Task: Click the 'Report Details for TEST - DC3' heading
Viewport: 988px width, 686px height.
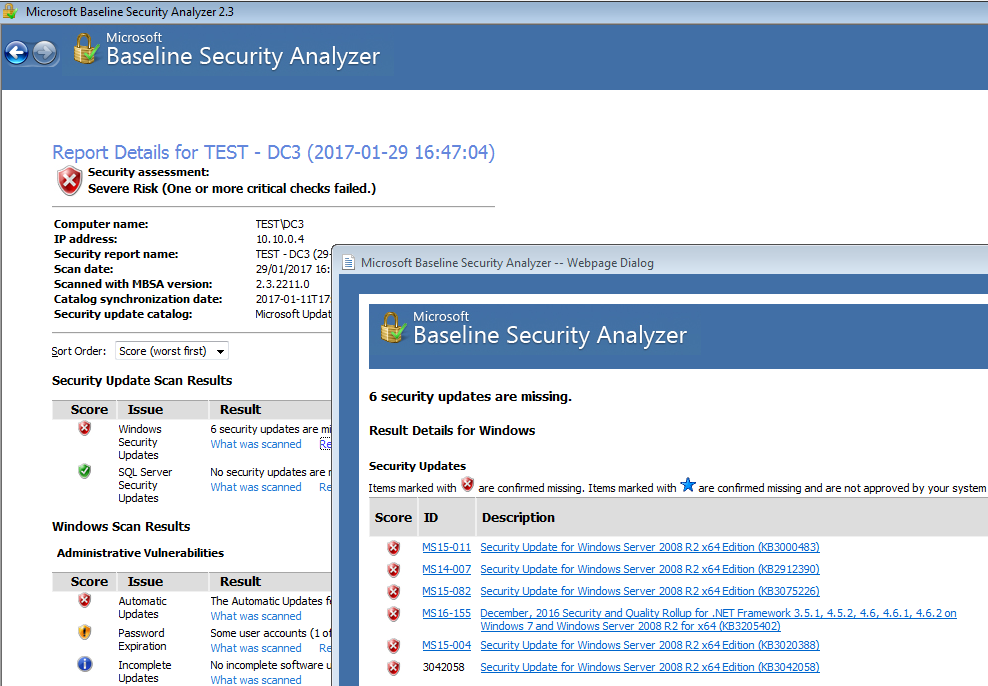Action: tap(273, 152)
